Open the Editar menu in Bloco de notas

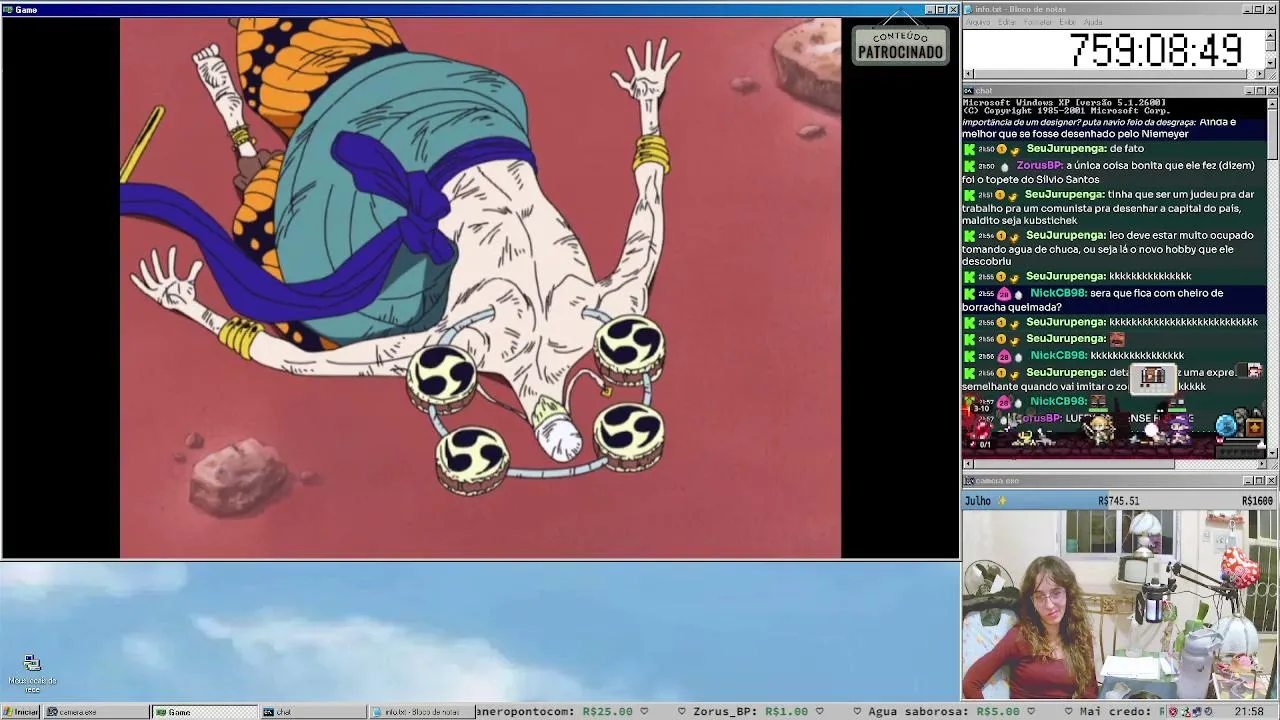coord(1006,22)
